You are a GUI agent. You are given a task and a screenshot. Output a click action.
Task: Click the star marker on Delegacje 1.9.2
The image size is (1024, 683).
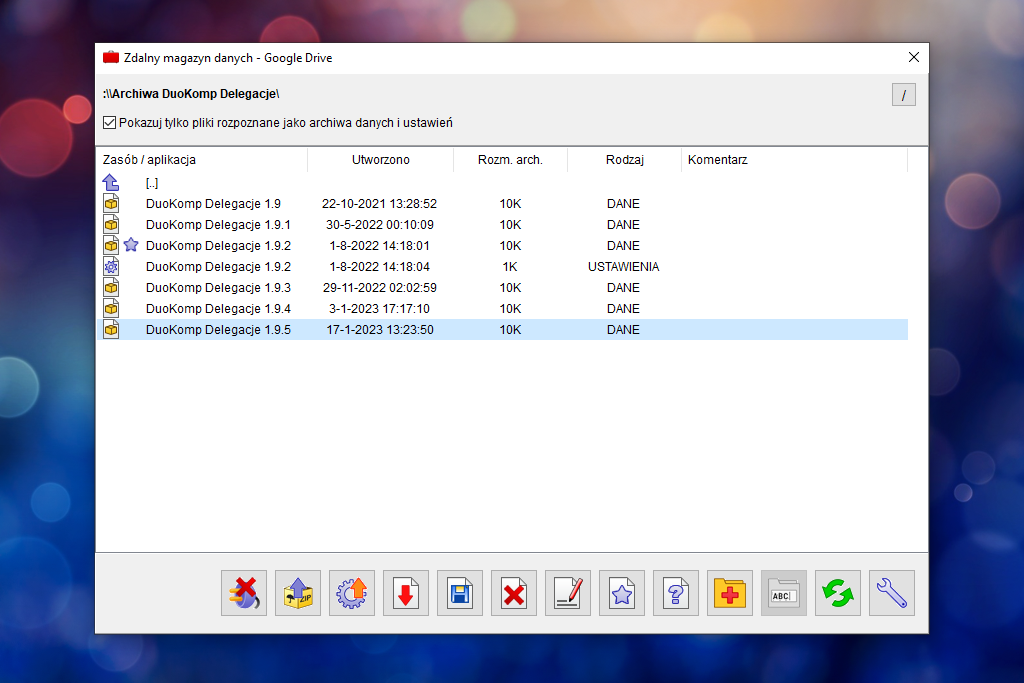pos(131,245)
